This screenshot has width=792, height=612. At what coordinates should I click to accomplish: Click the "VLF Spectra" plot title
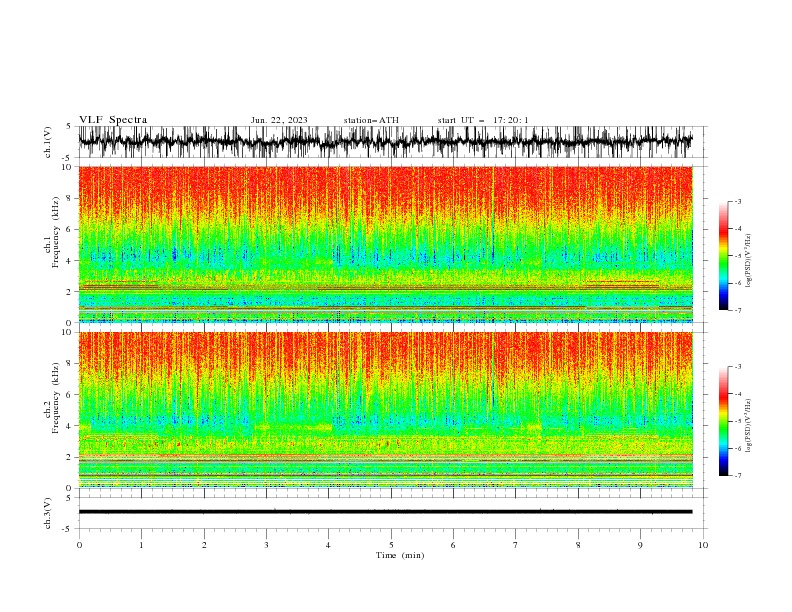(113, 120)
